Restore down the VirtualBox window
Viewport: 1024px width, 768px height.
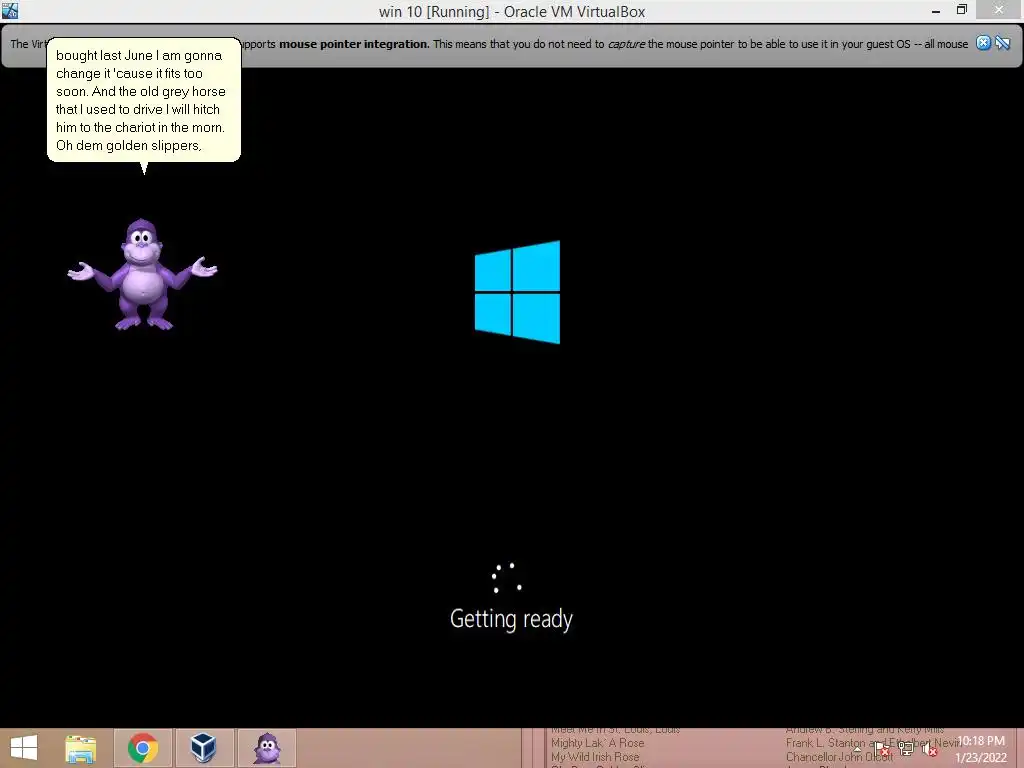point(961,10)
